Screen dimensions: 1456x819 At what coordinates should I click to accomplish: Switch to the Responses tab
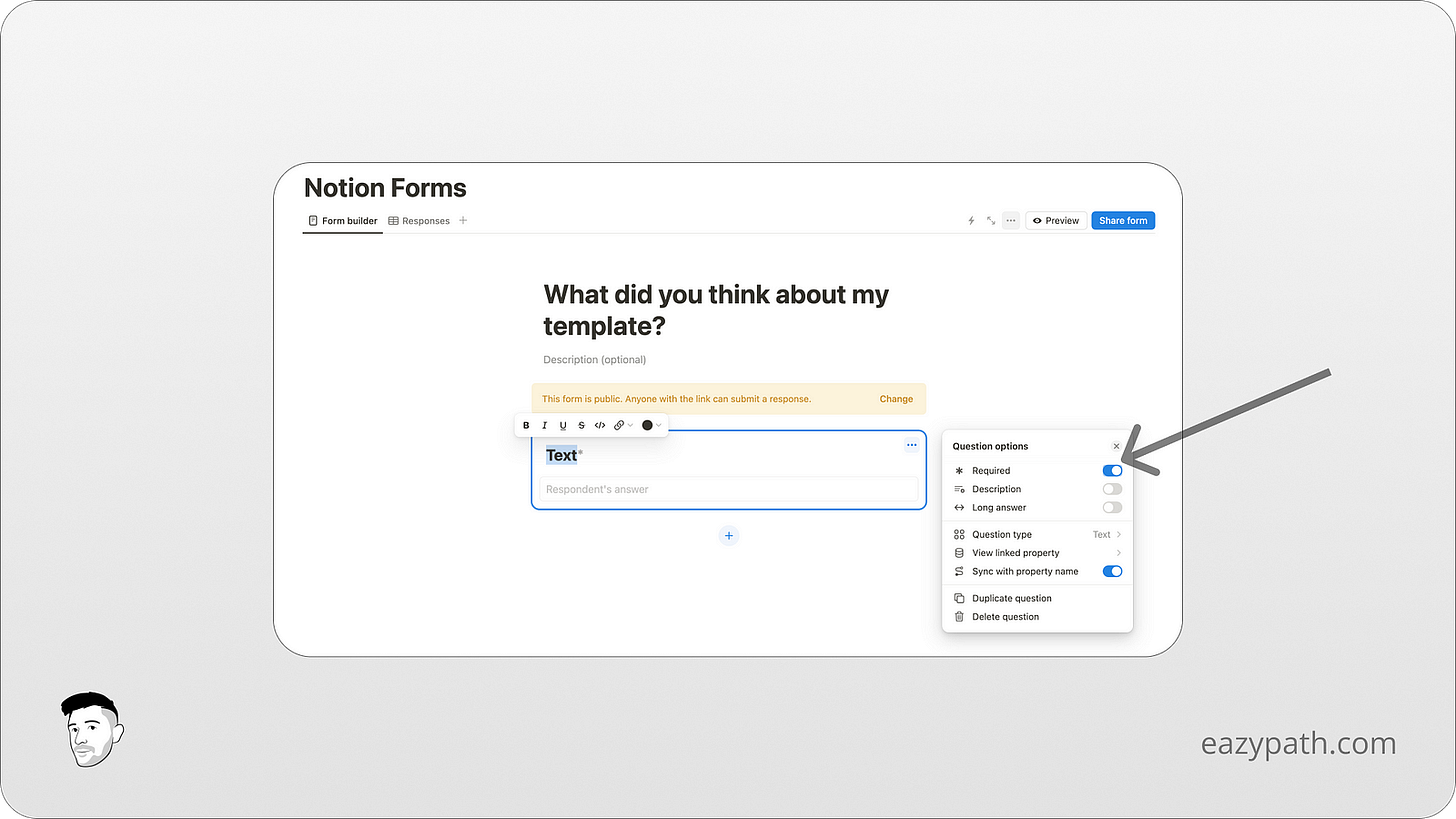click(x=419, y=221)
